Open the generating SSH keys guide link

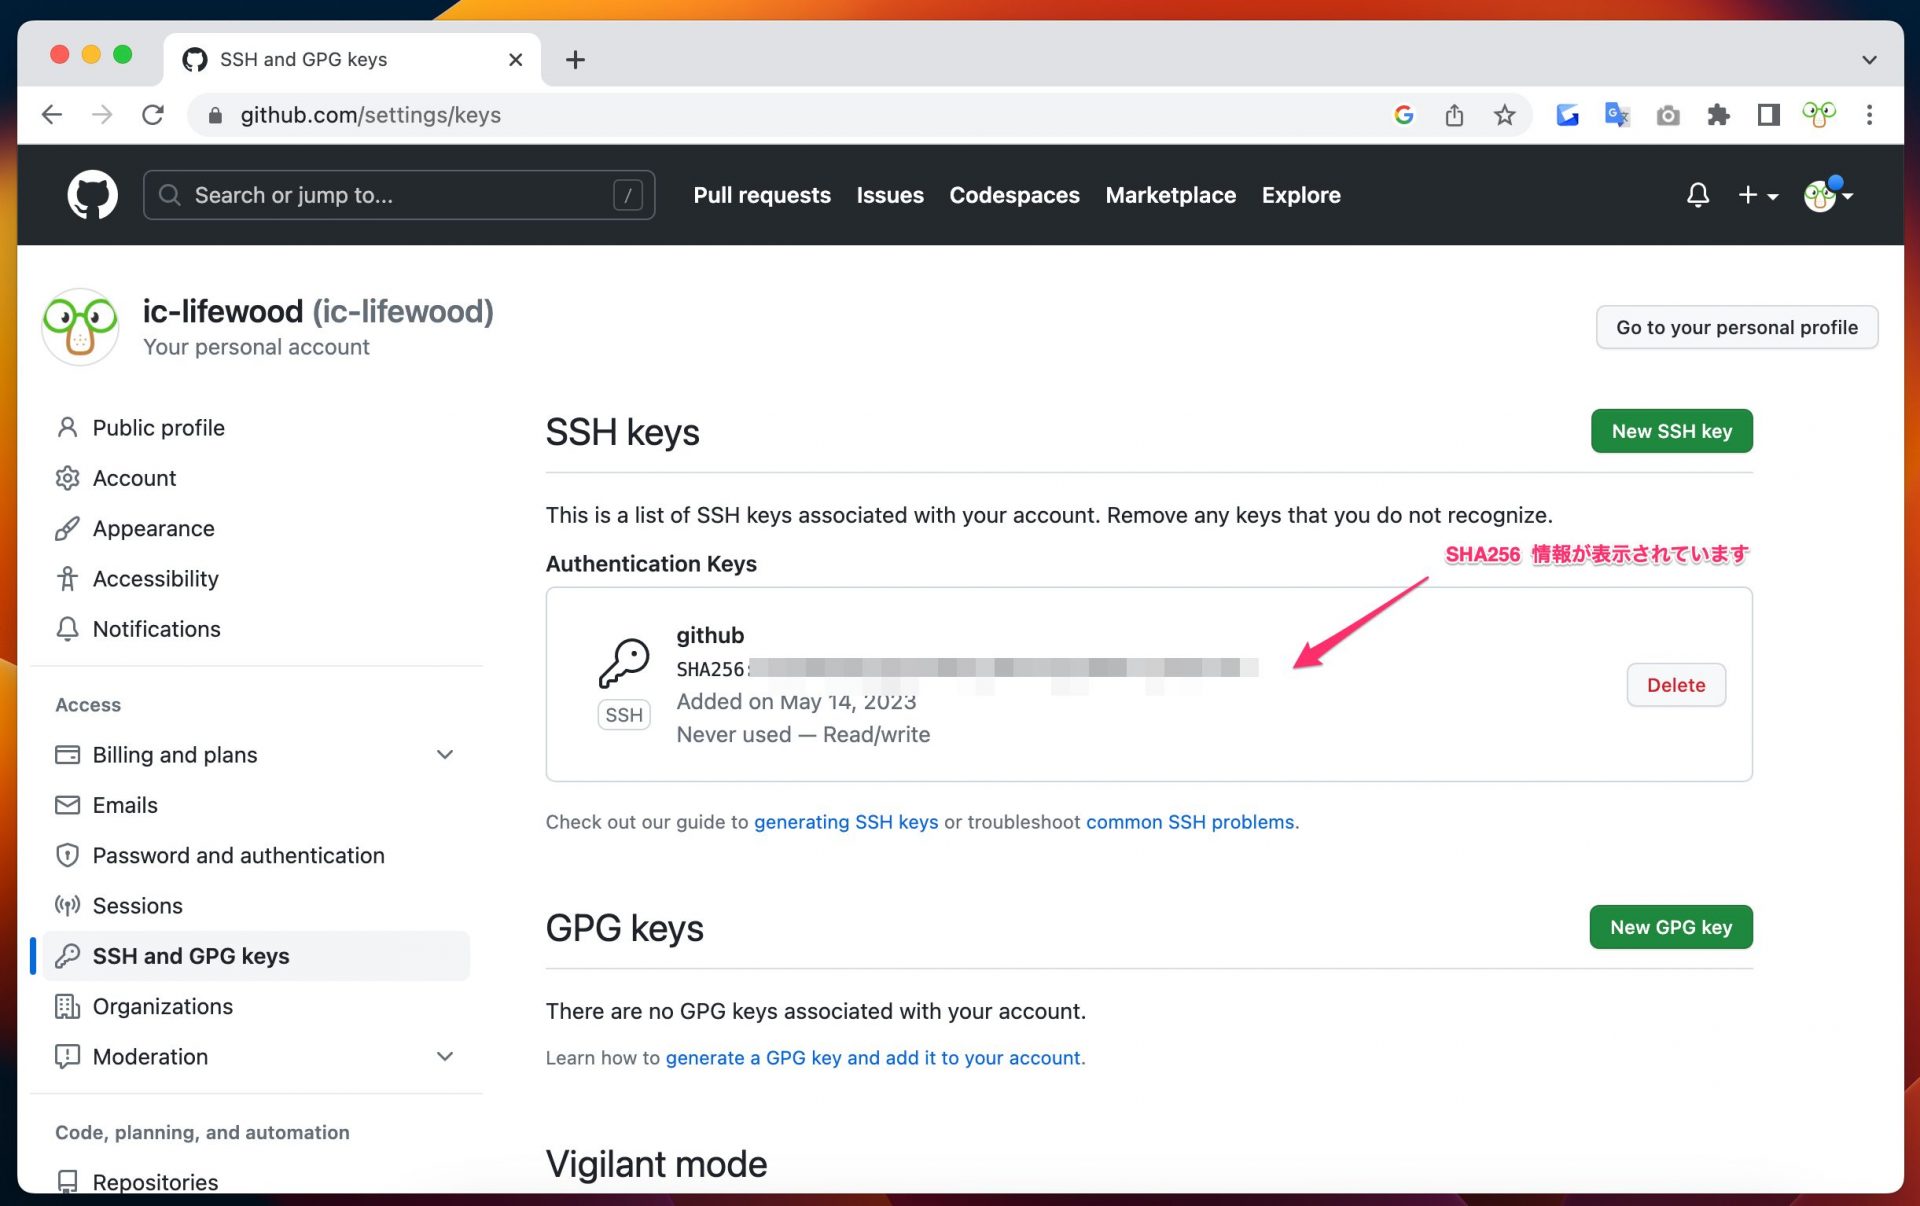(845, 822)
